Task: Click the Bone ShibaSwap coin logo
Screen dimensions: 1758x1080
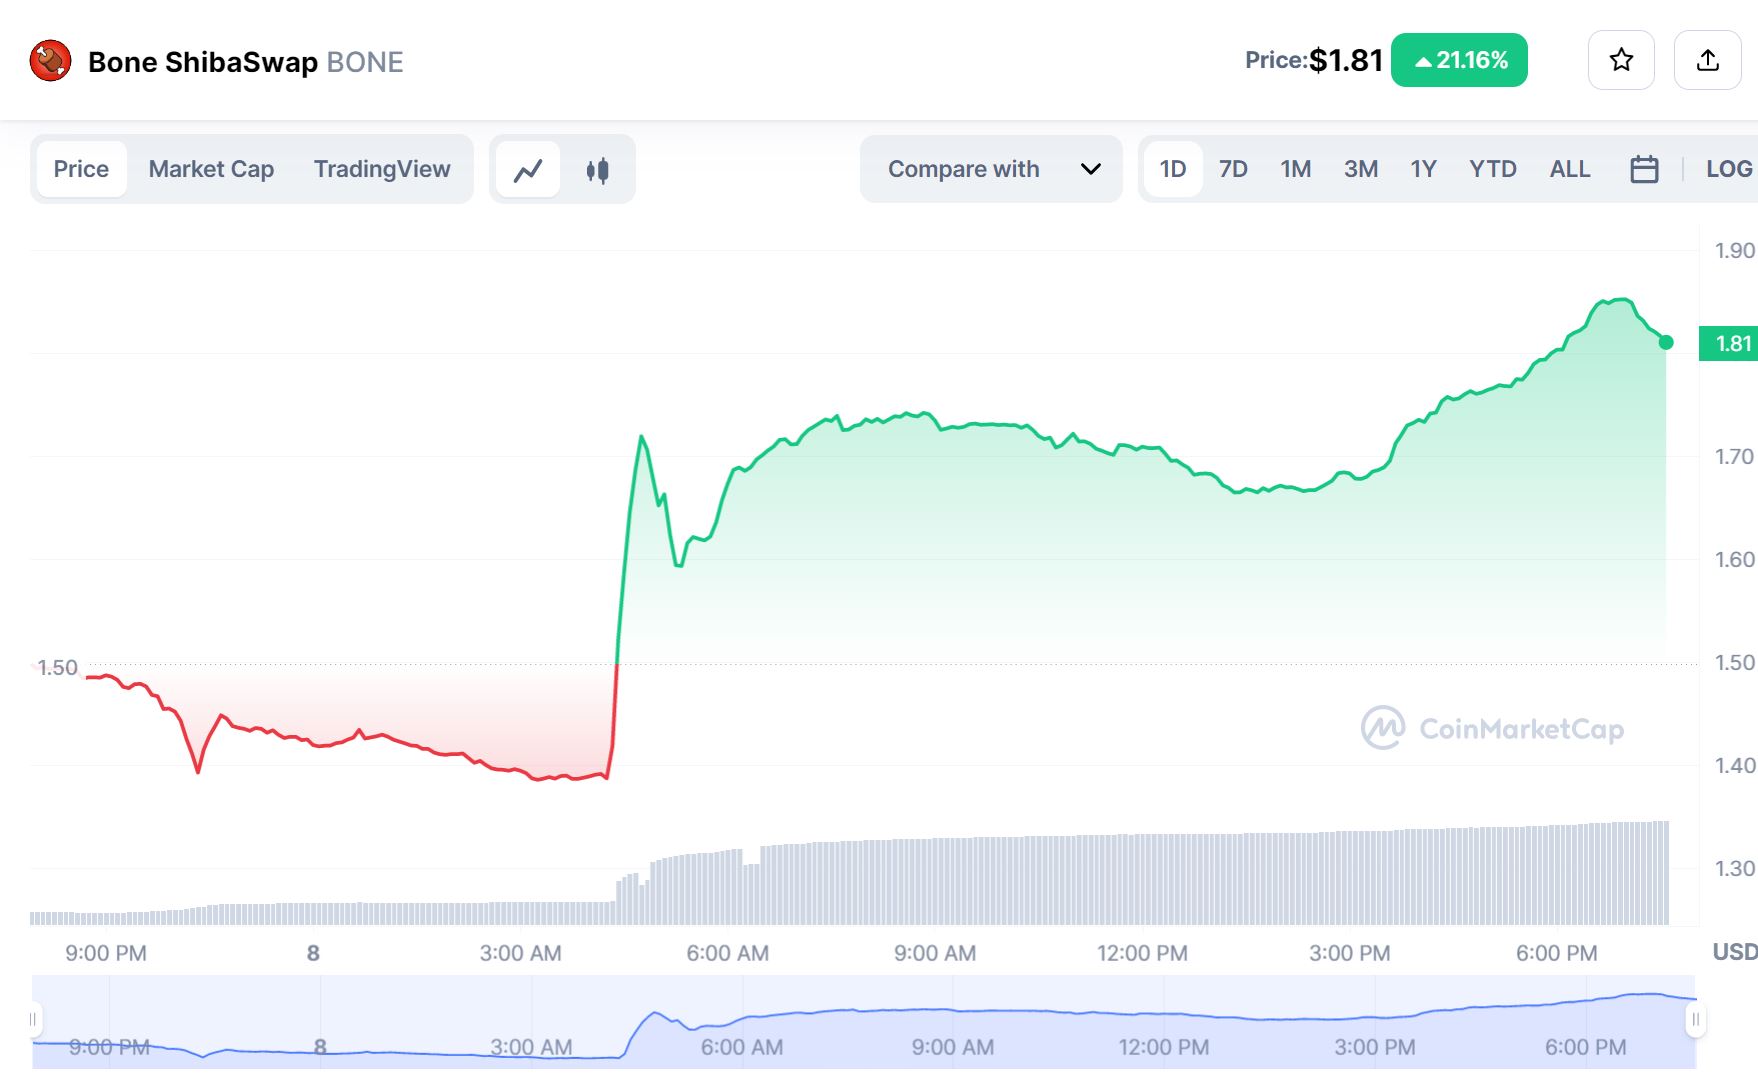Action: (x=50, y=61)
